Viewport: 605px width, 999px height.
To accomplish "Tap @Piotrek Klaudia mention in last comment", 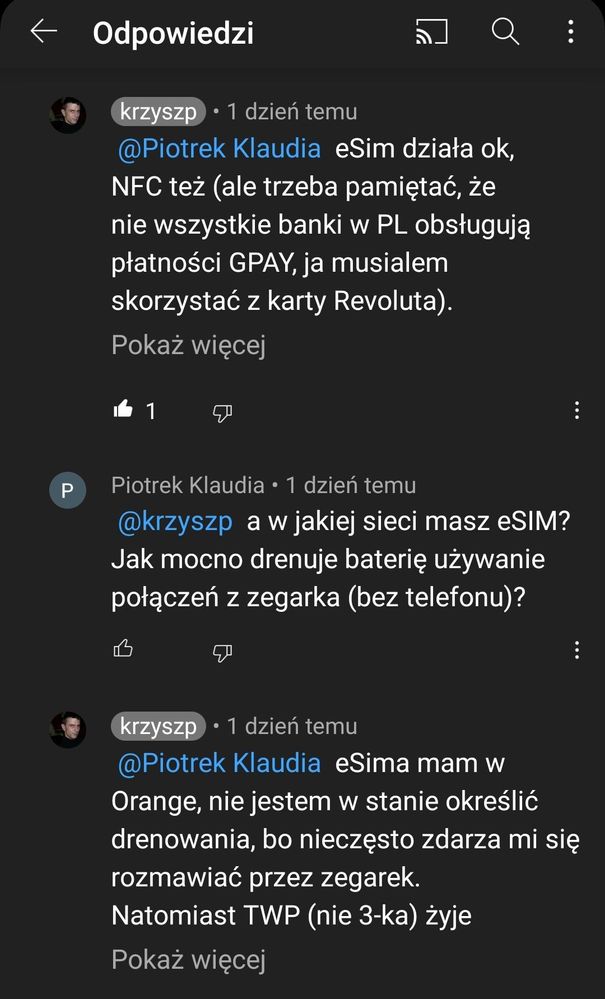I will coord(219,763).
